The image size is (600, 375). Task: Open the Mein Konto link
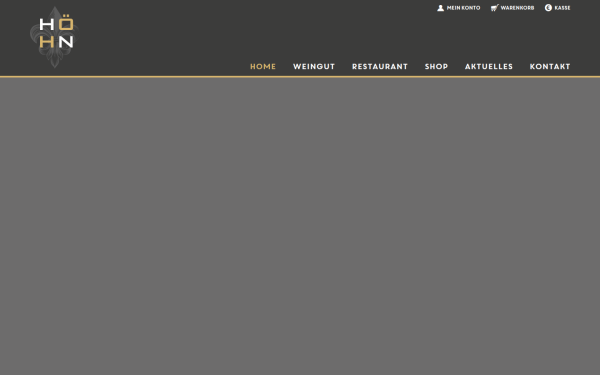point(463,8)
